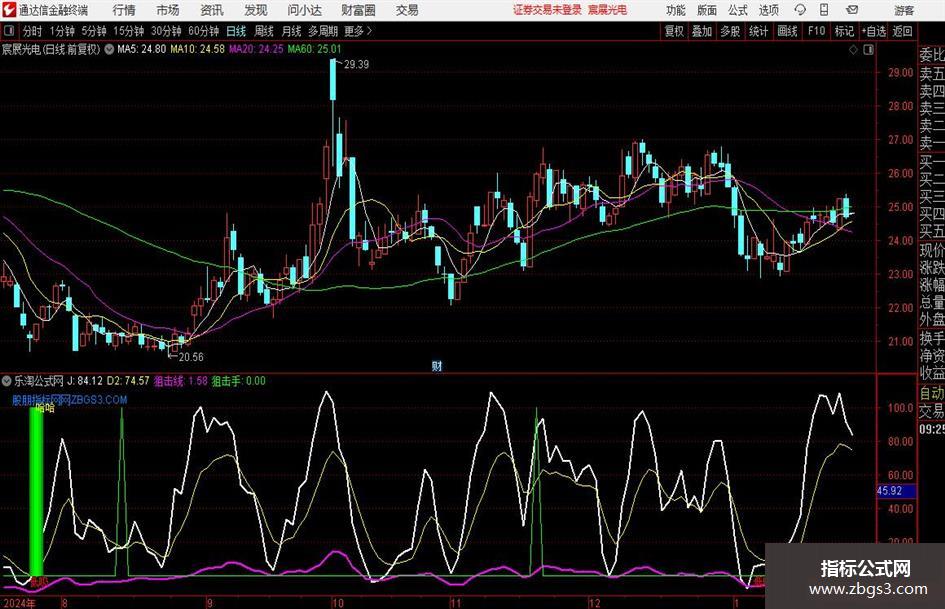Click the J: 84.12 indicator value

coord(84,381)
